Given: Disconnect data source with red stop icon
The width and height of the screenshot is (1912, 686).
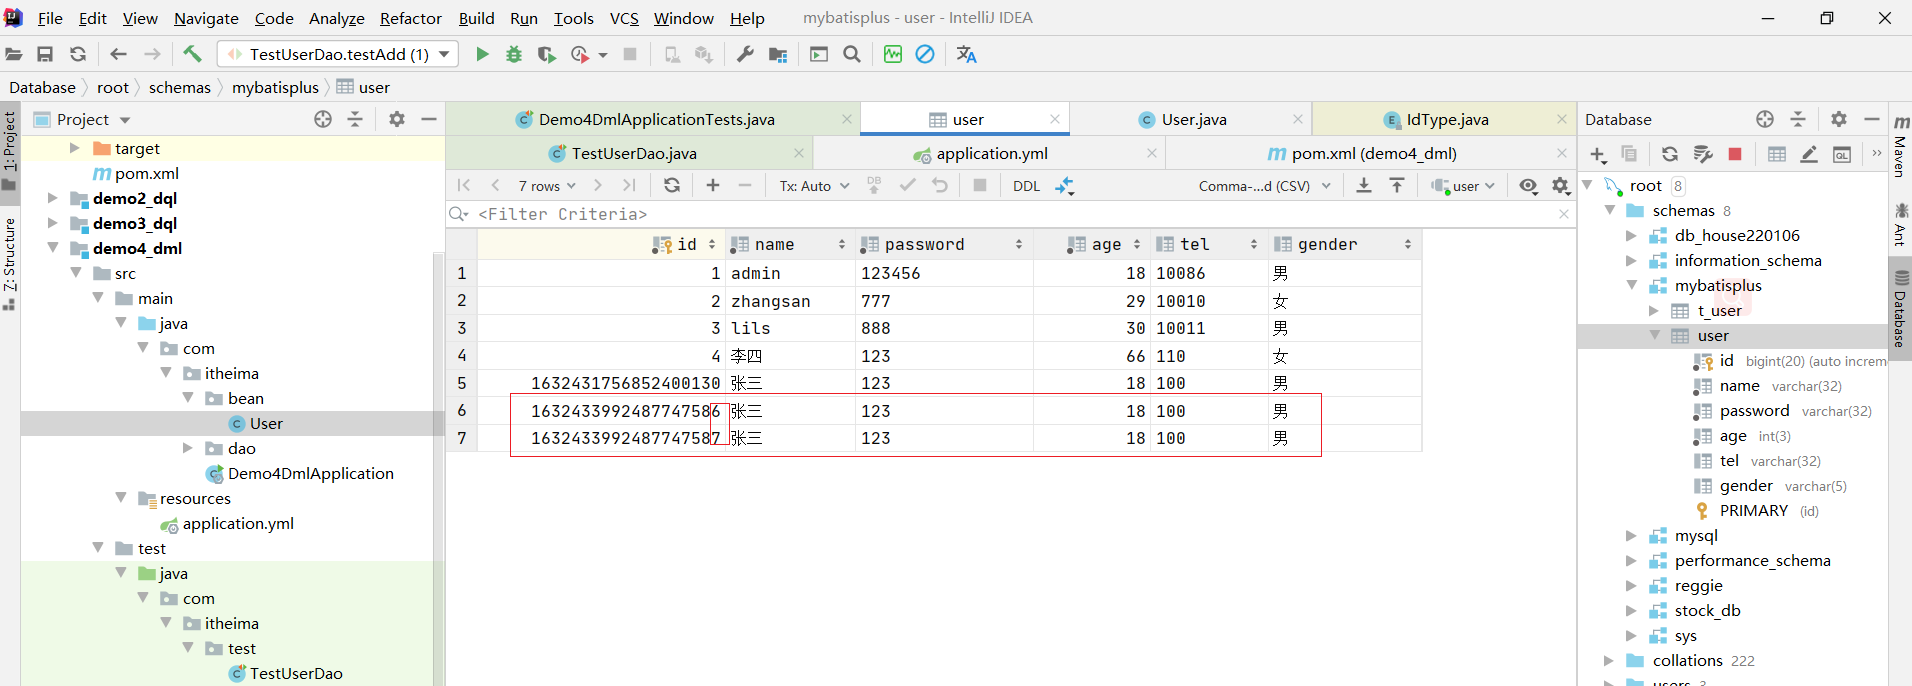Looking at the screenshot, I should 1735,154.
